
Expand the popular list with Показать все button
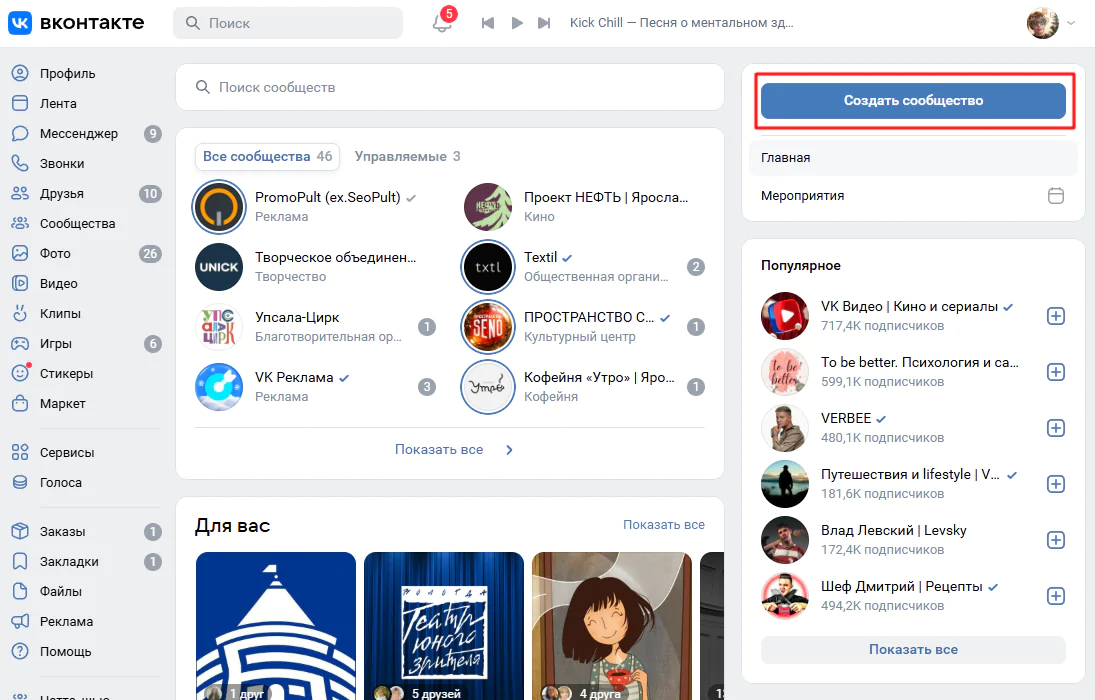[912, 650]
